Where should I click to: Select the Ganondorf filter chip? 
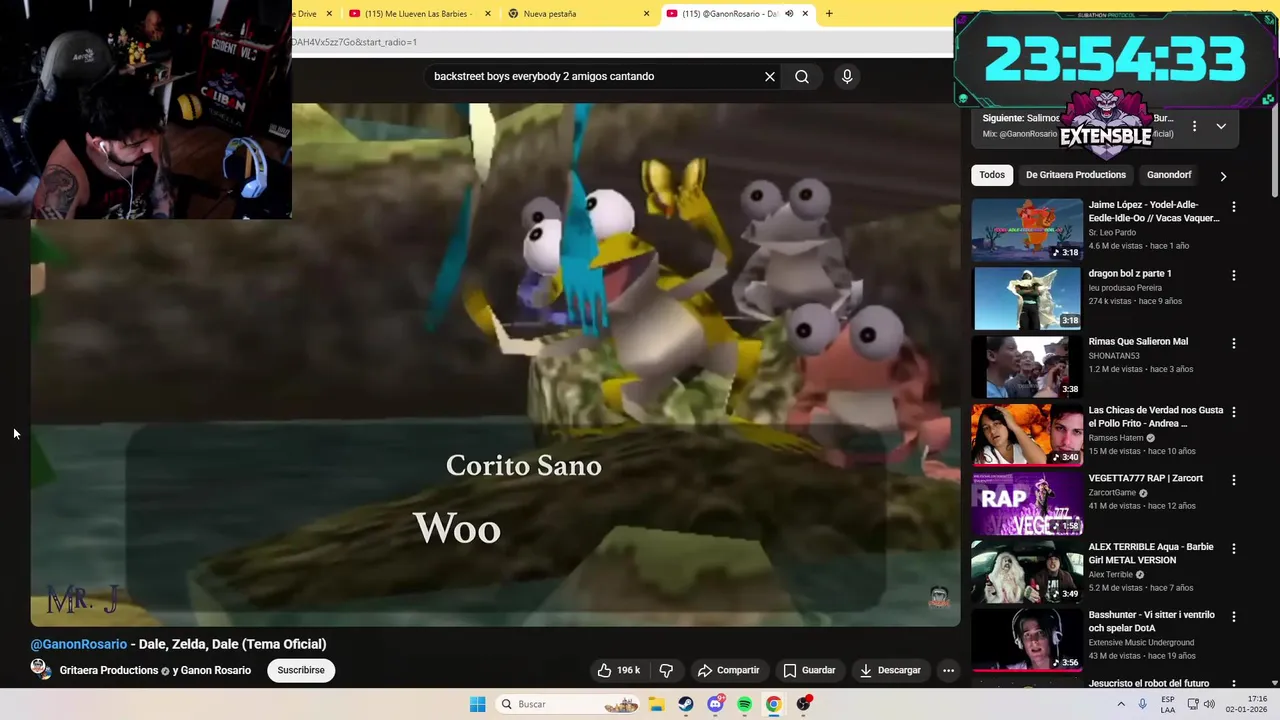(1169, 175)
